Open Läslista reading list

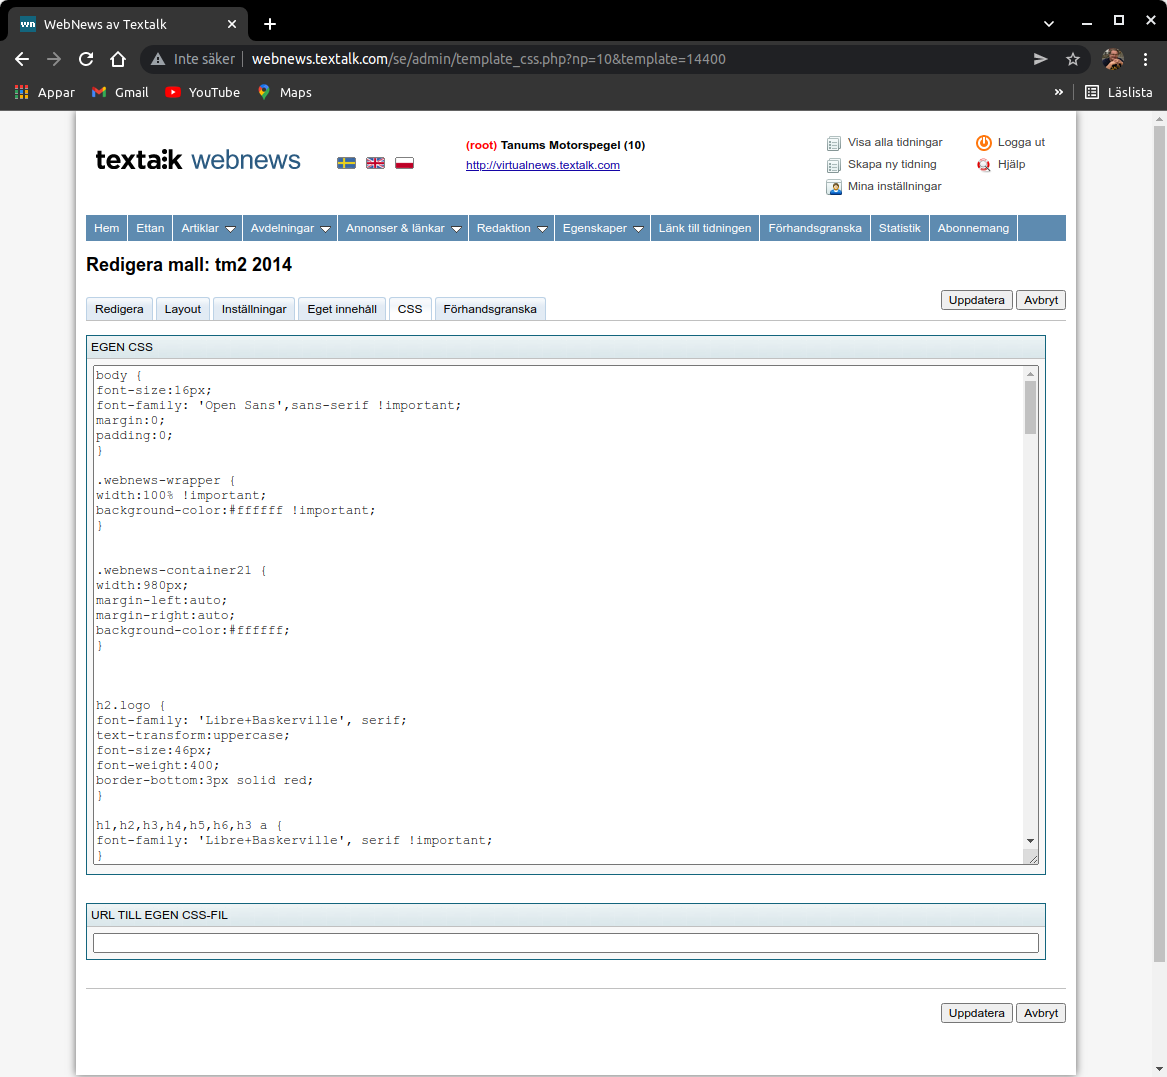(x=1119, y=92)
